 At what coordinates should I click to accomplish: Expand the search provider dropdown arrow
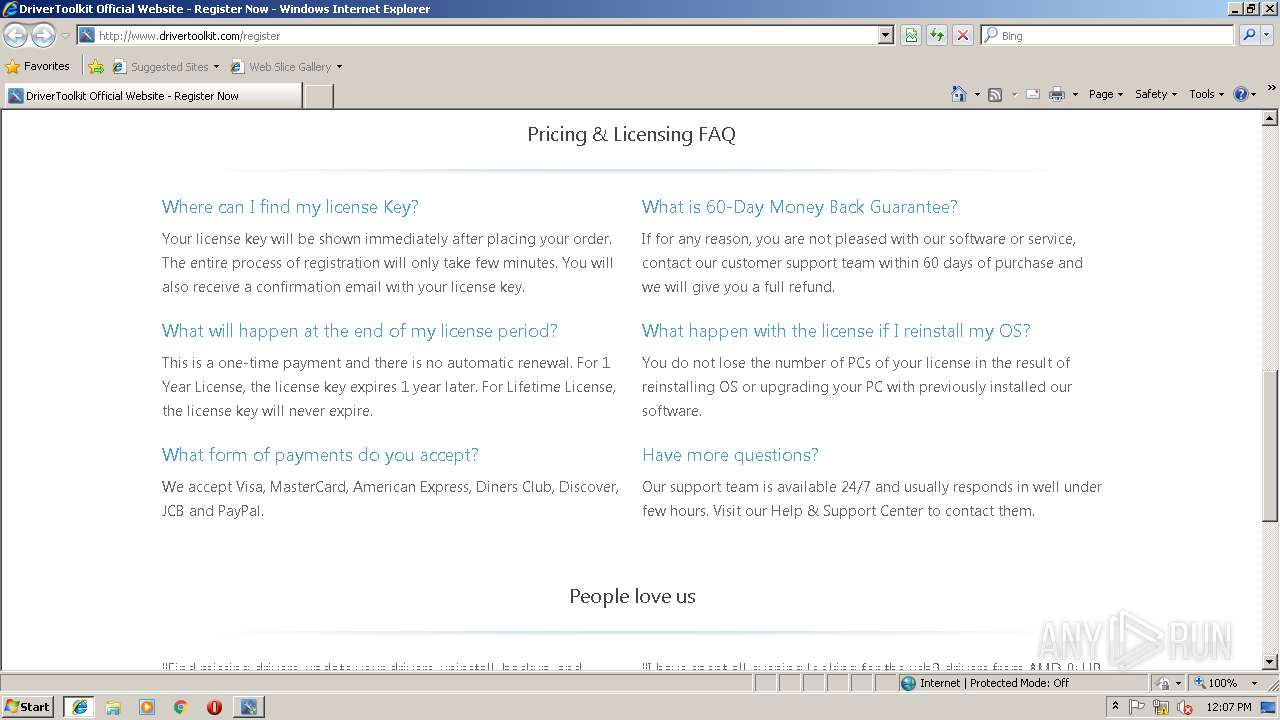pyautogui.click(x=1269, y=35)
